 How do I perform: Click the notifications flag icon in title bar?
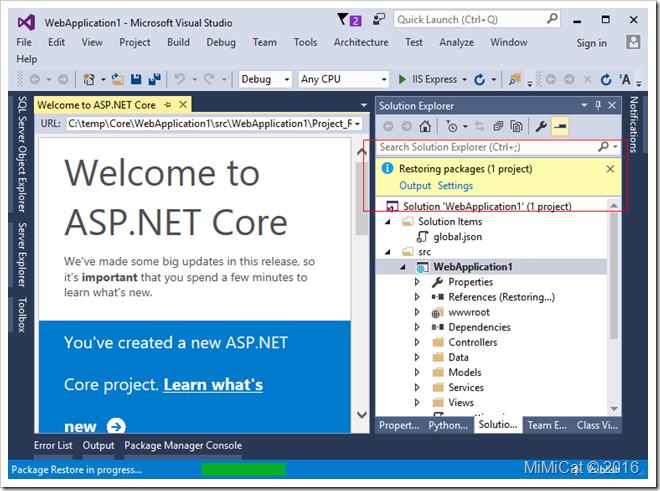coord(349,19)
